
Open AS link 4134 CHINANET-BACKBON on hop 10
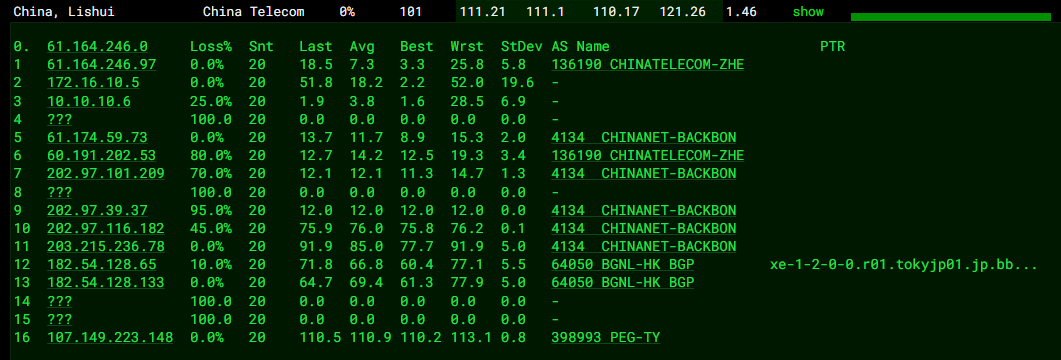[644, 228]
